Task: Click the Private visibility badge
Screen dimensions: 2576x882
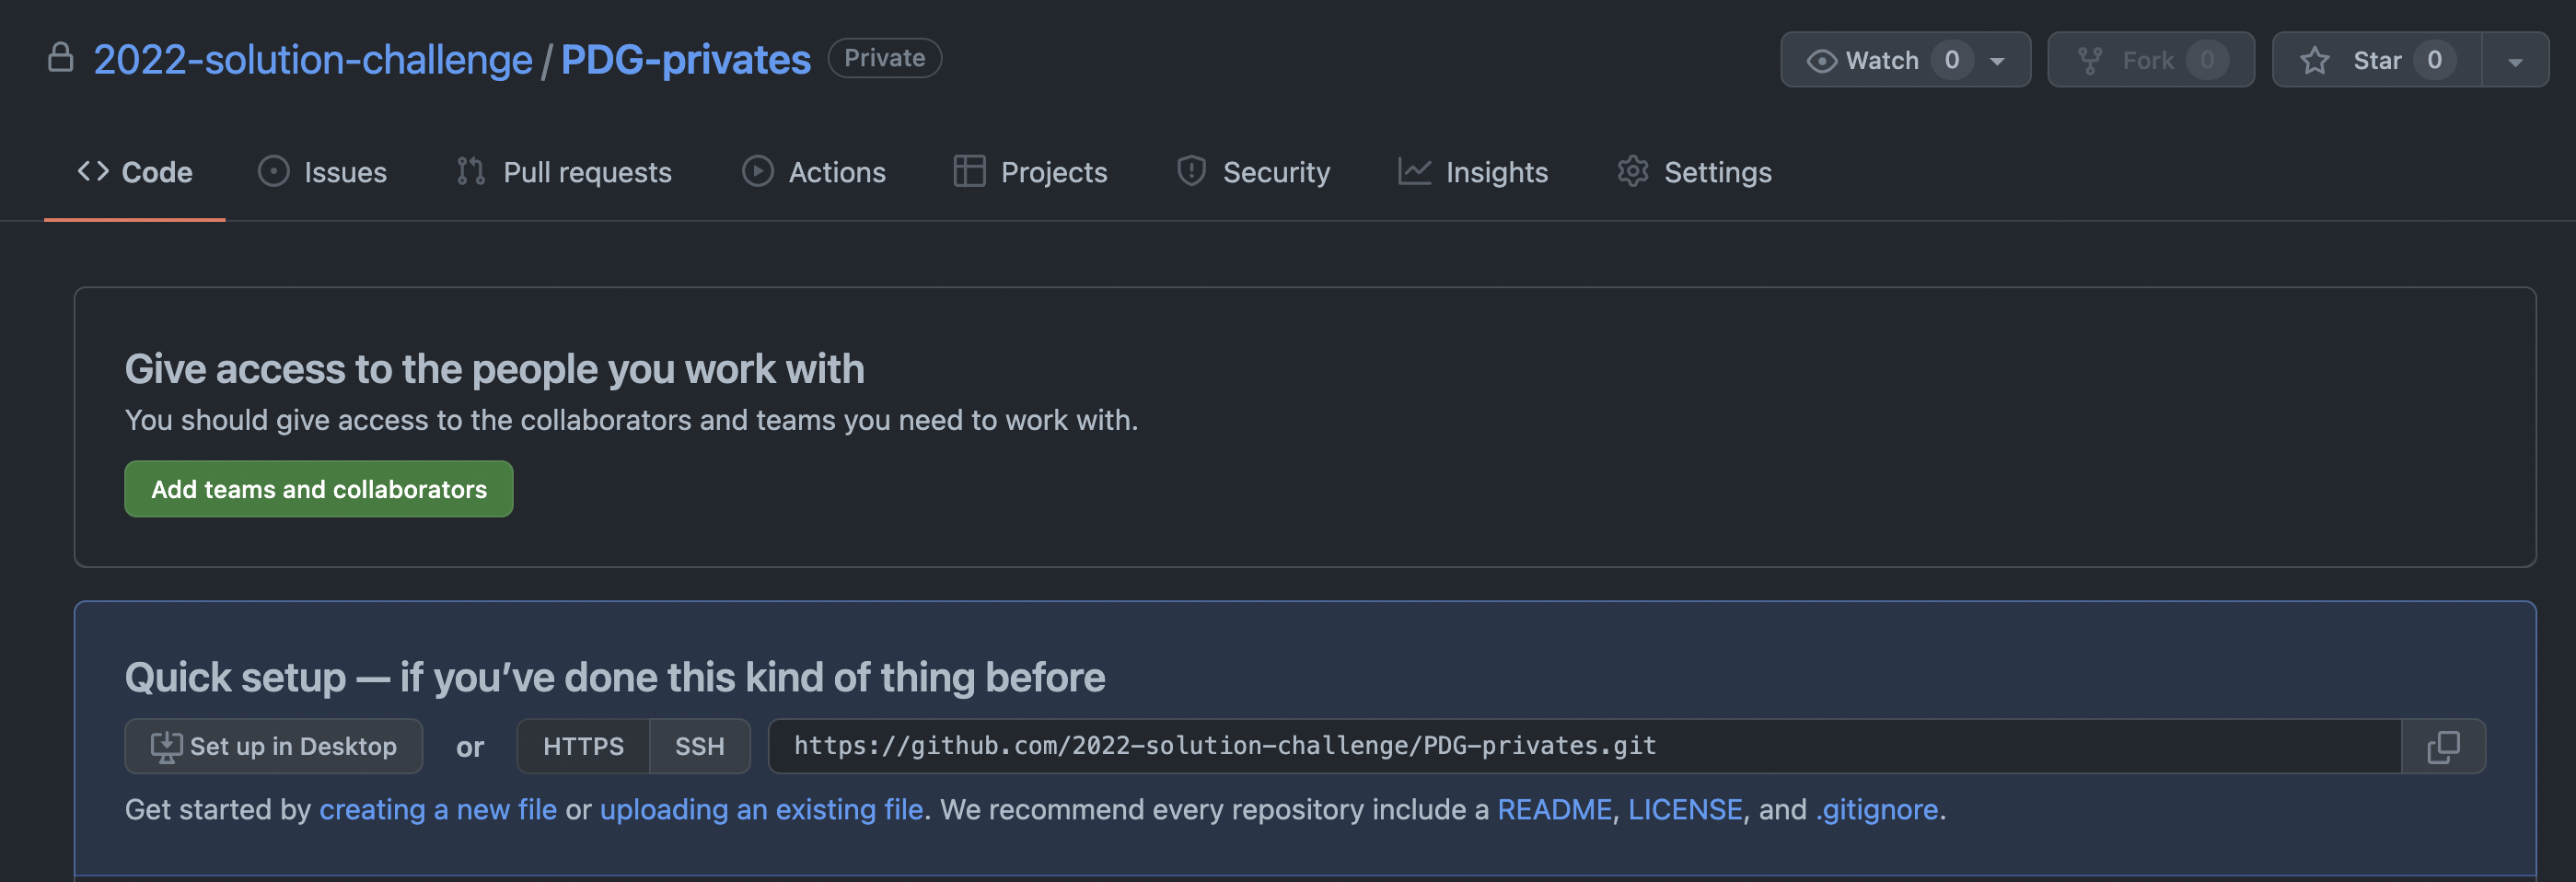Action: [884, 58]
